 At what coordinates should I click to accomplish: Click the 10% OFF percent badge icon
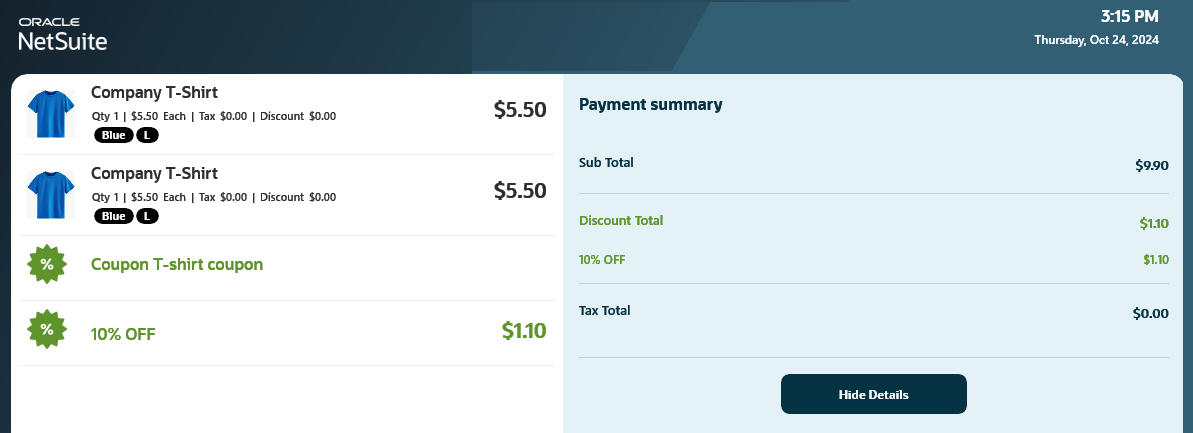(x=46, y=330)
